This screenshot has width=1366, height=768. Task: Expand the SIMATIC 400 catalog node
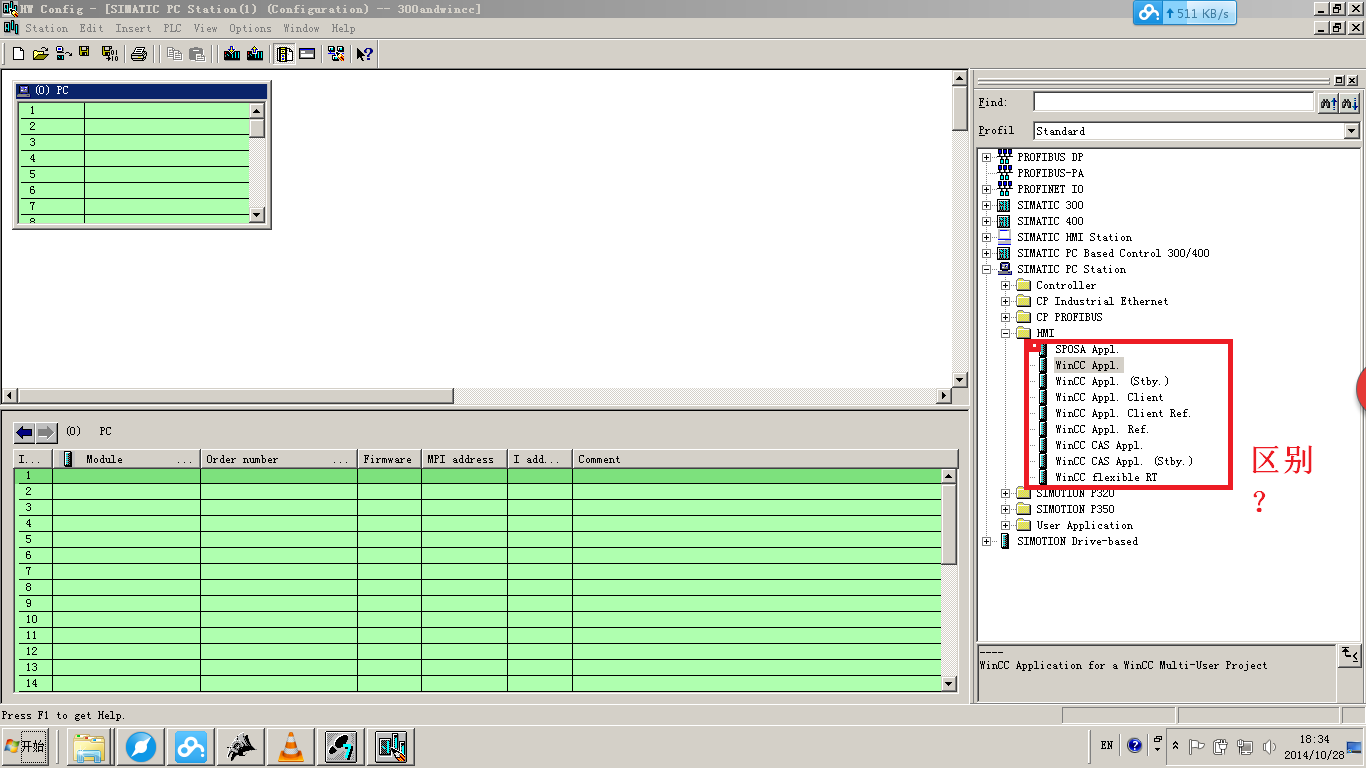pos(987,221)
